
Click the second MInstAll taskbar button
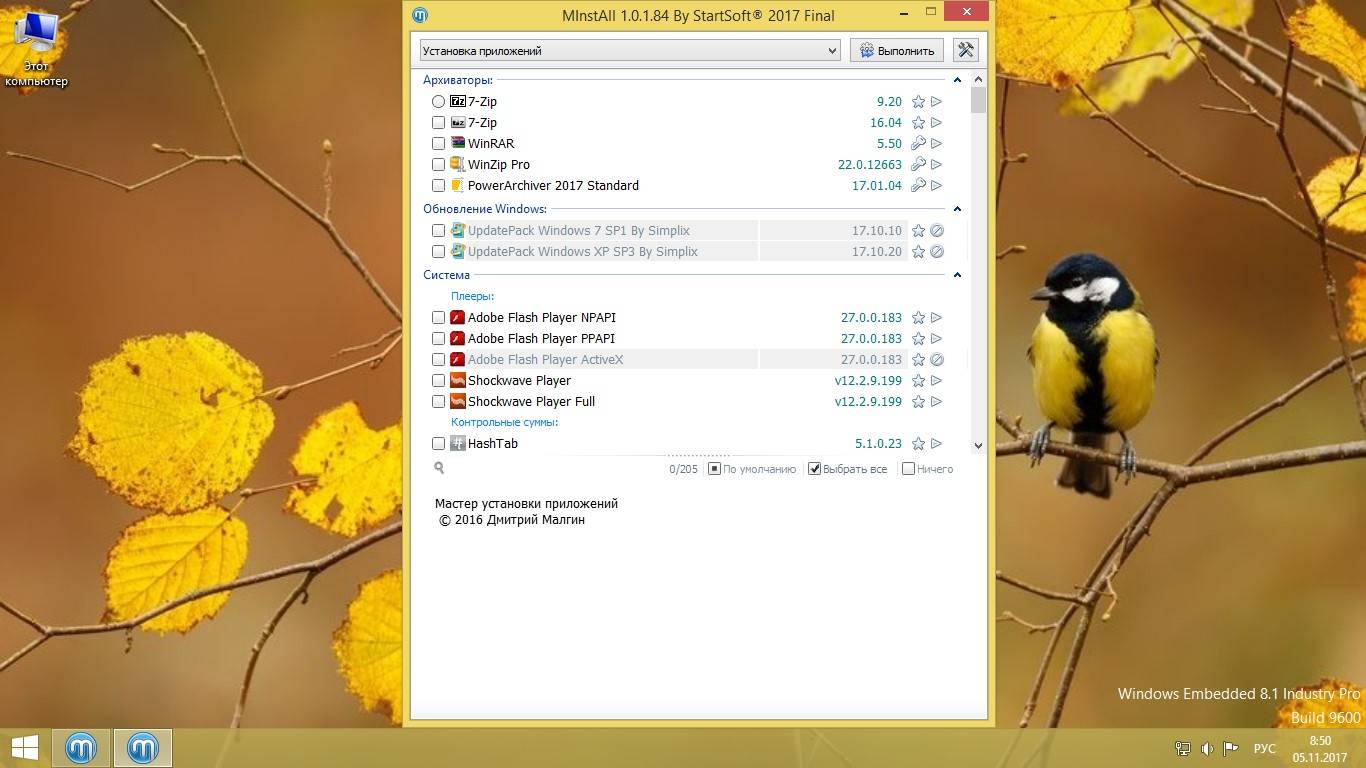142,748
